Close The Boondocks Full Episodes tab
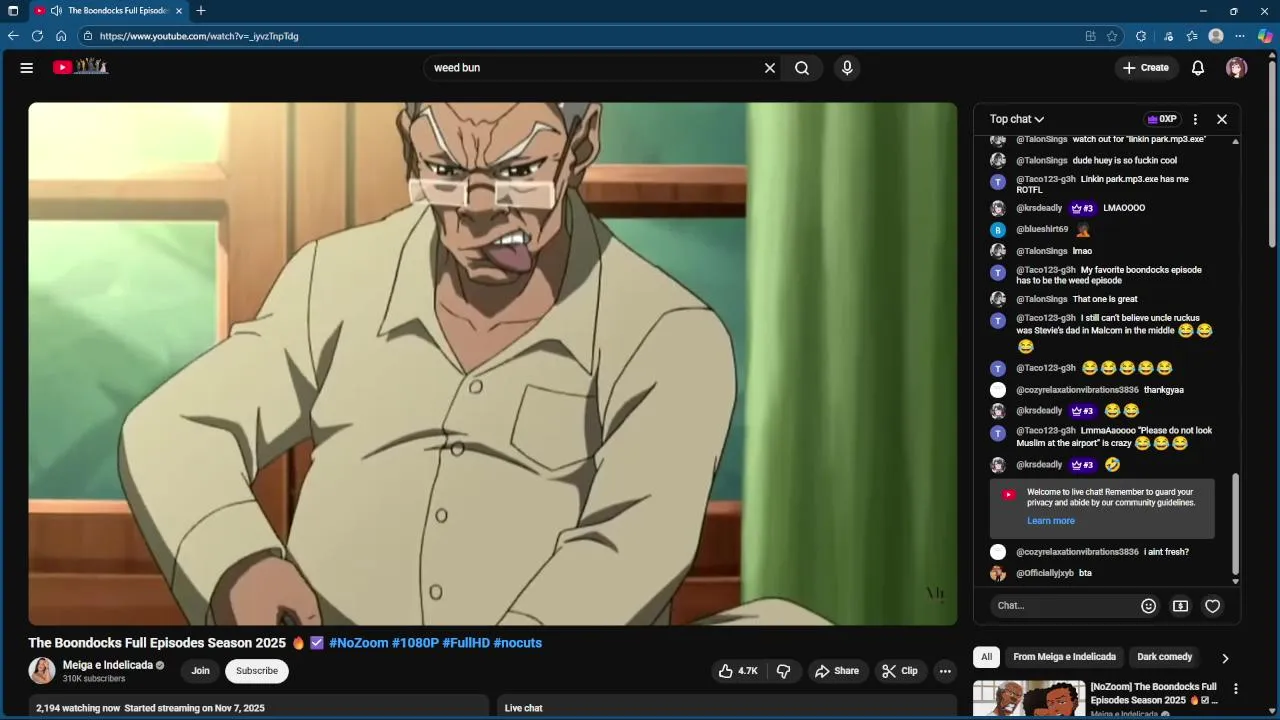Viewport: 1280px width, 720px height. pos(179,11)
